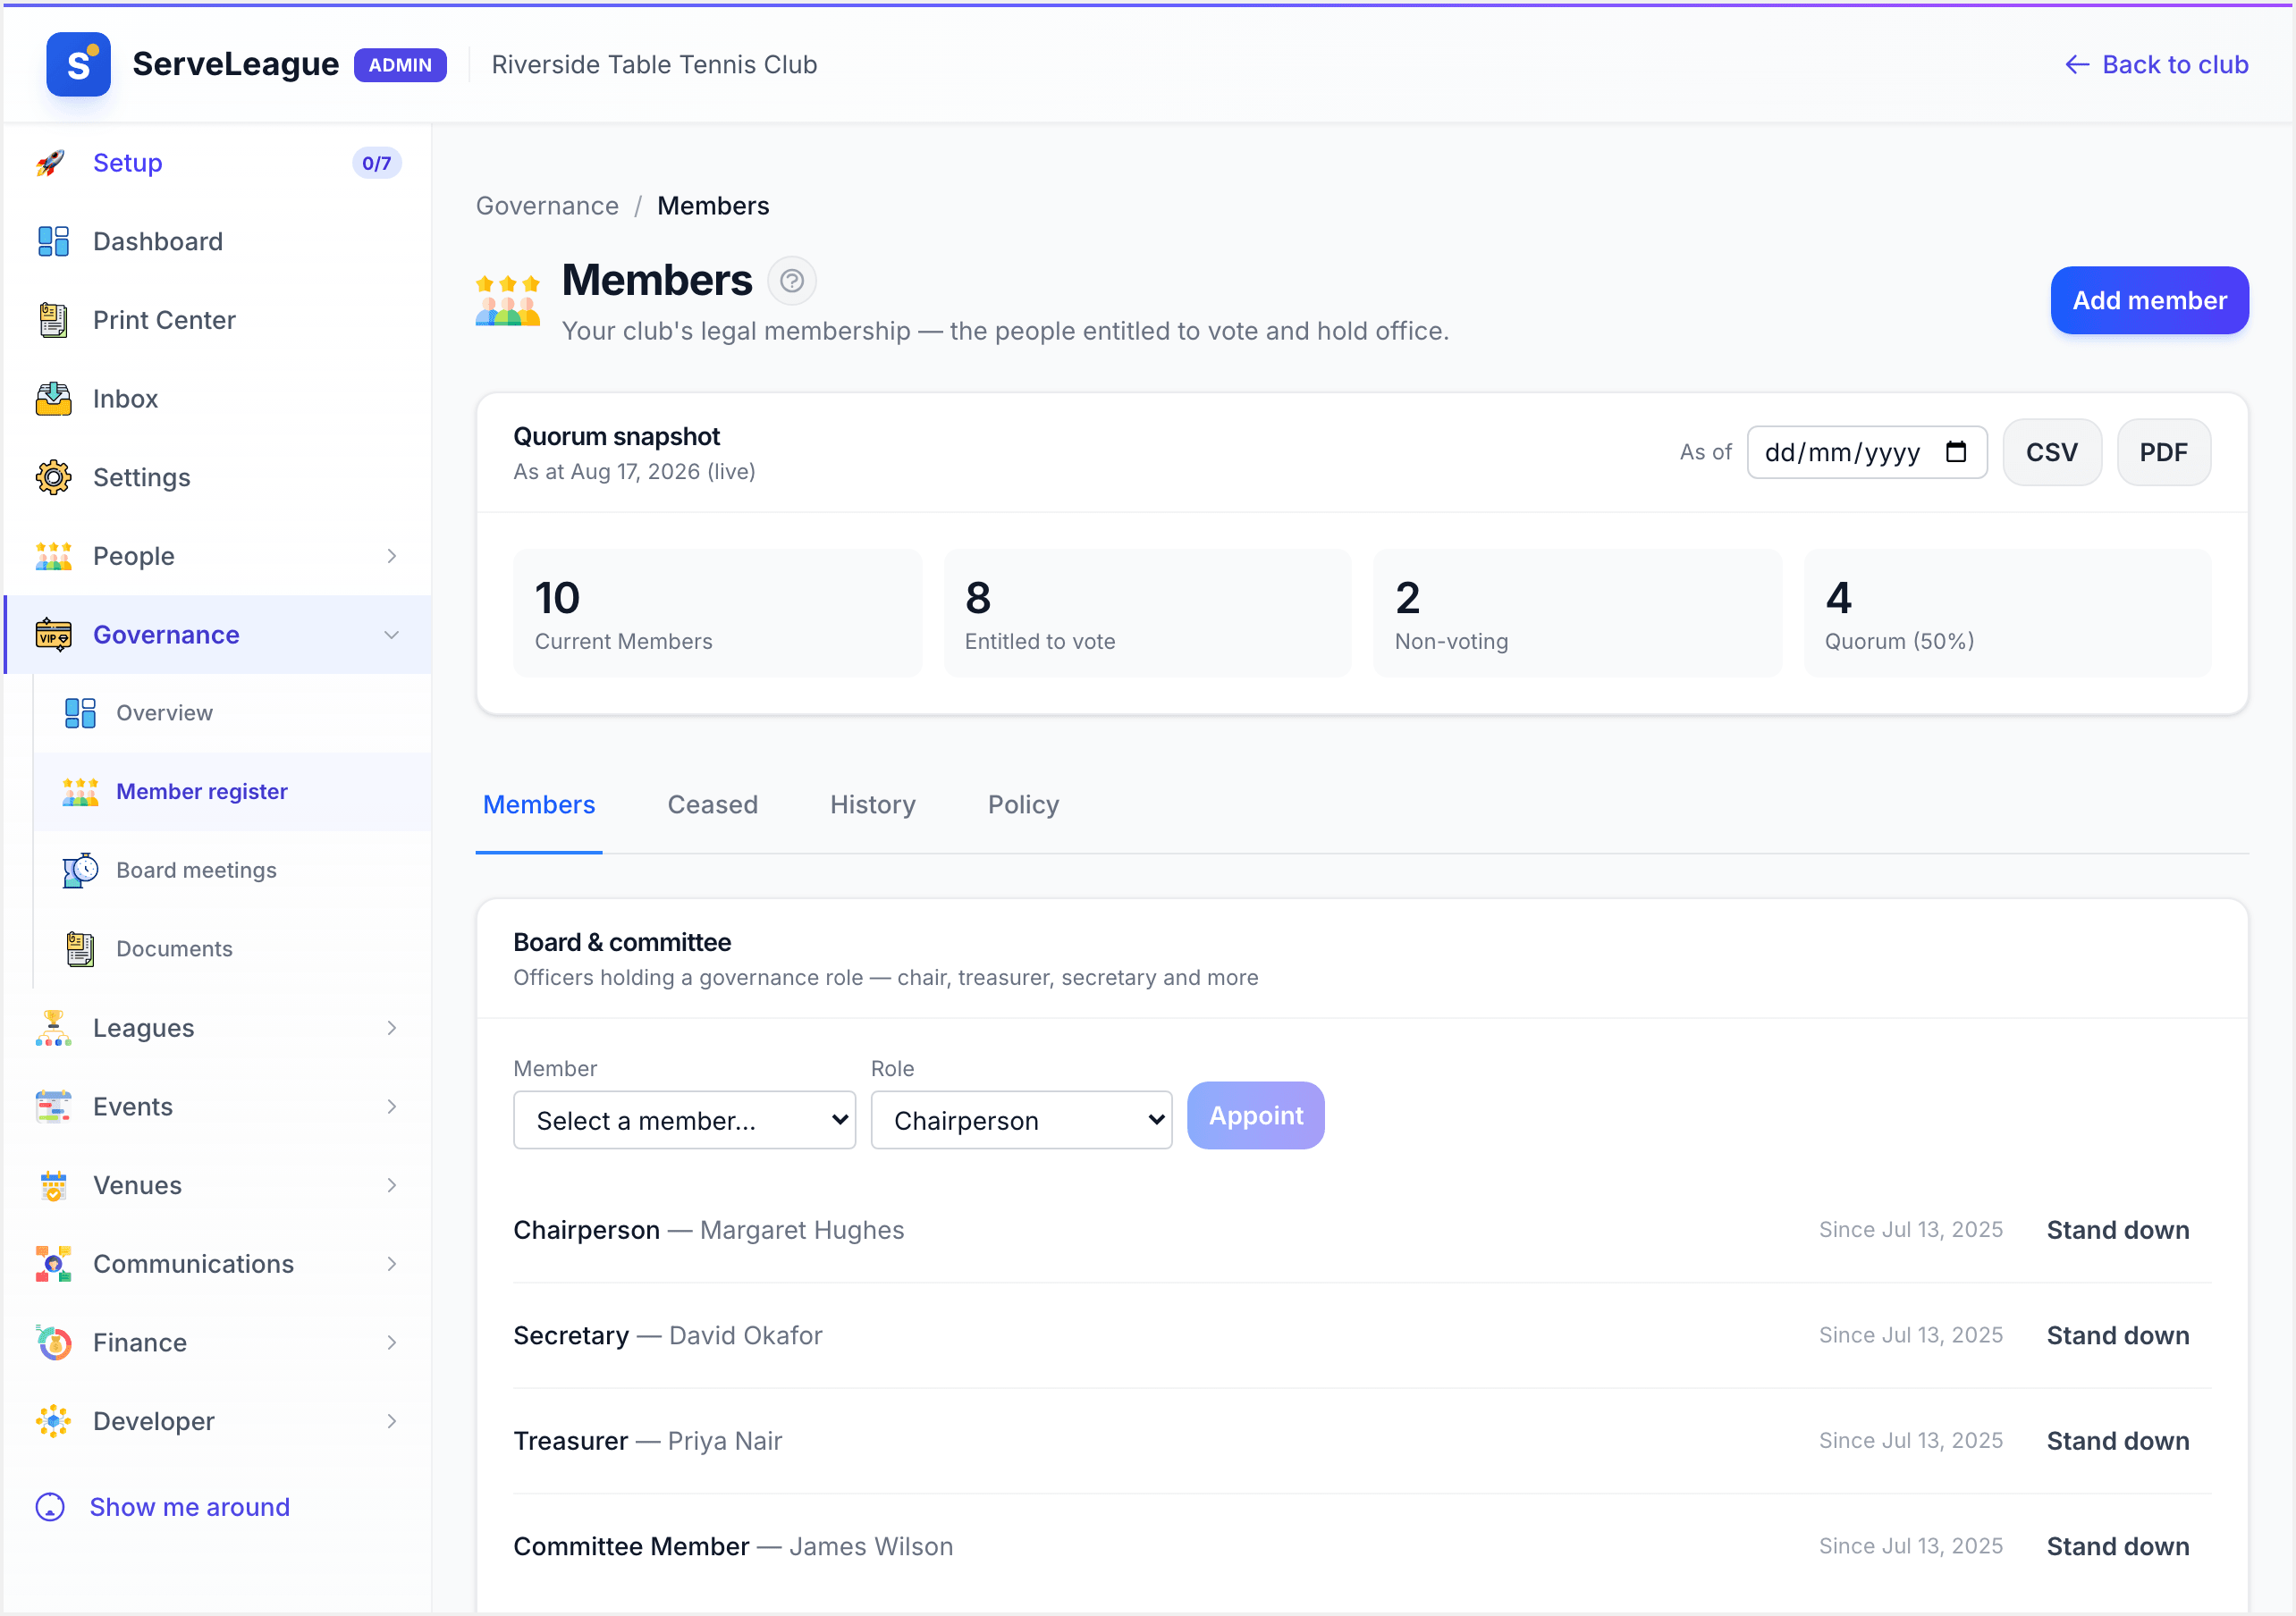The height and width of the screenshot is (1616, 2296).
Task: Open Setup via the rocket icon
Action: point(52,163)
